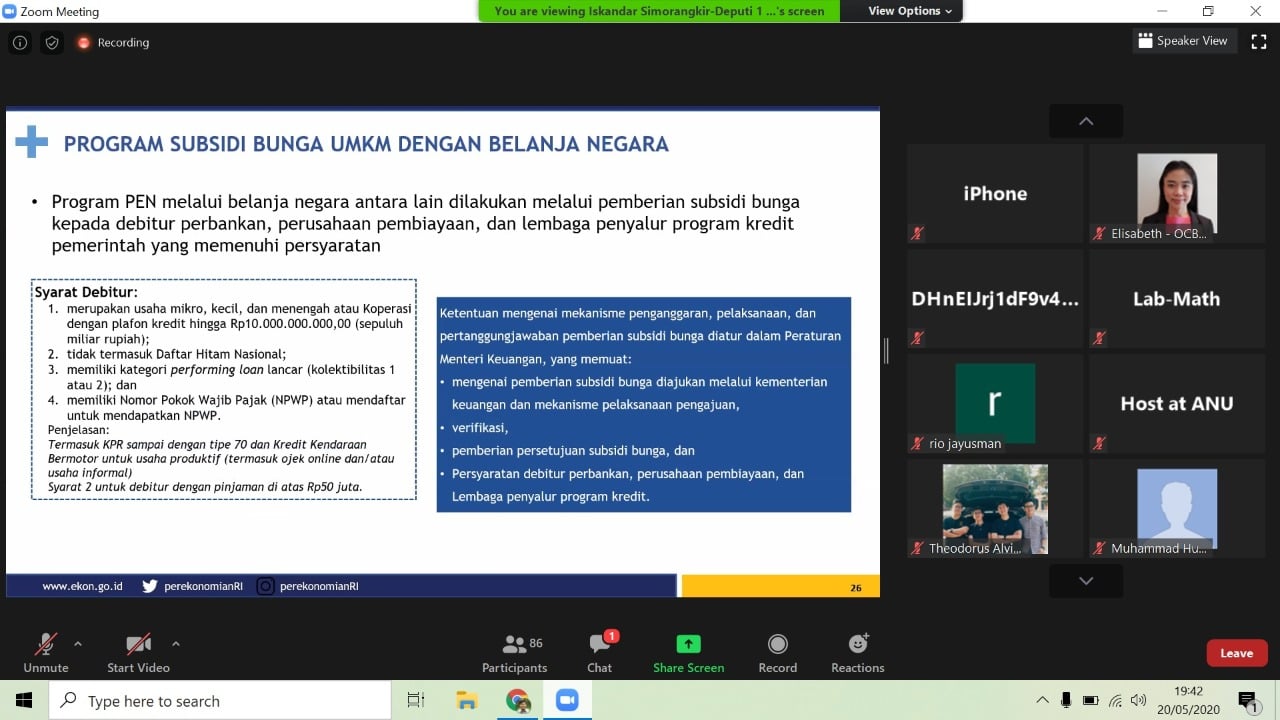
Task: Expand the video options chevron
Action: pyautogui.click(x=175, y=644)
